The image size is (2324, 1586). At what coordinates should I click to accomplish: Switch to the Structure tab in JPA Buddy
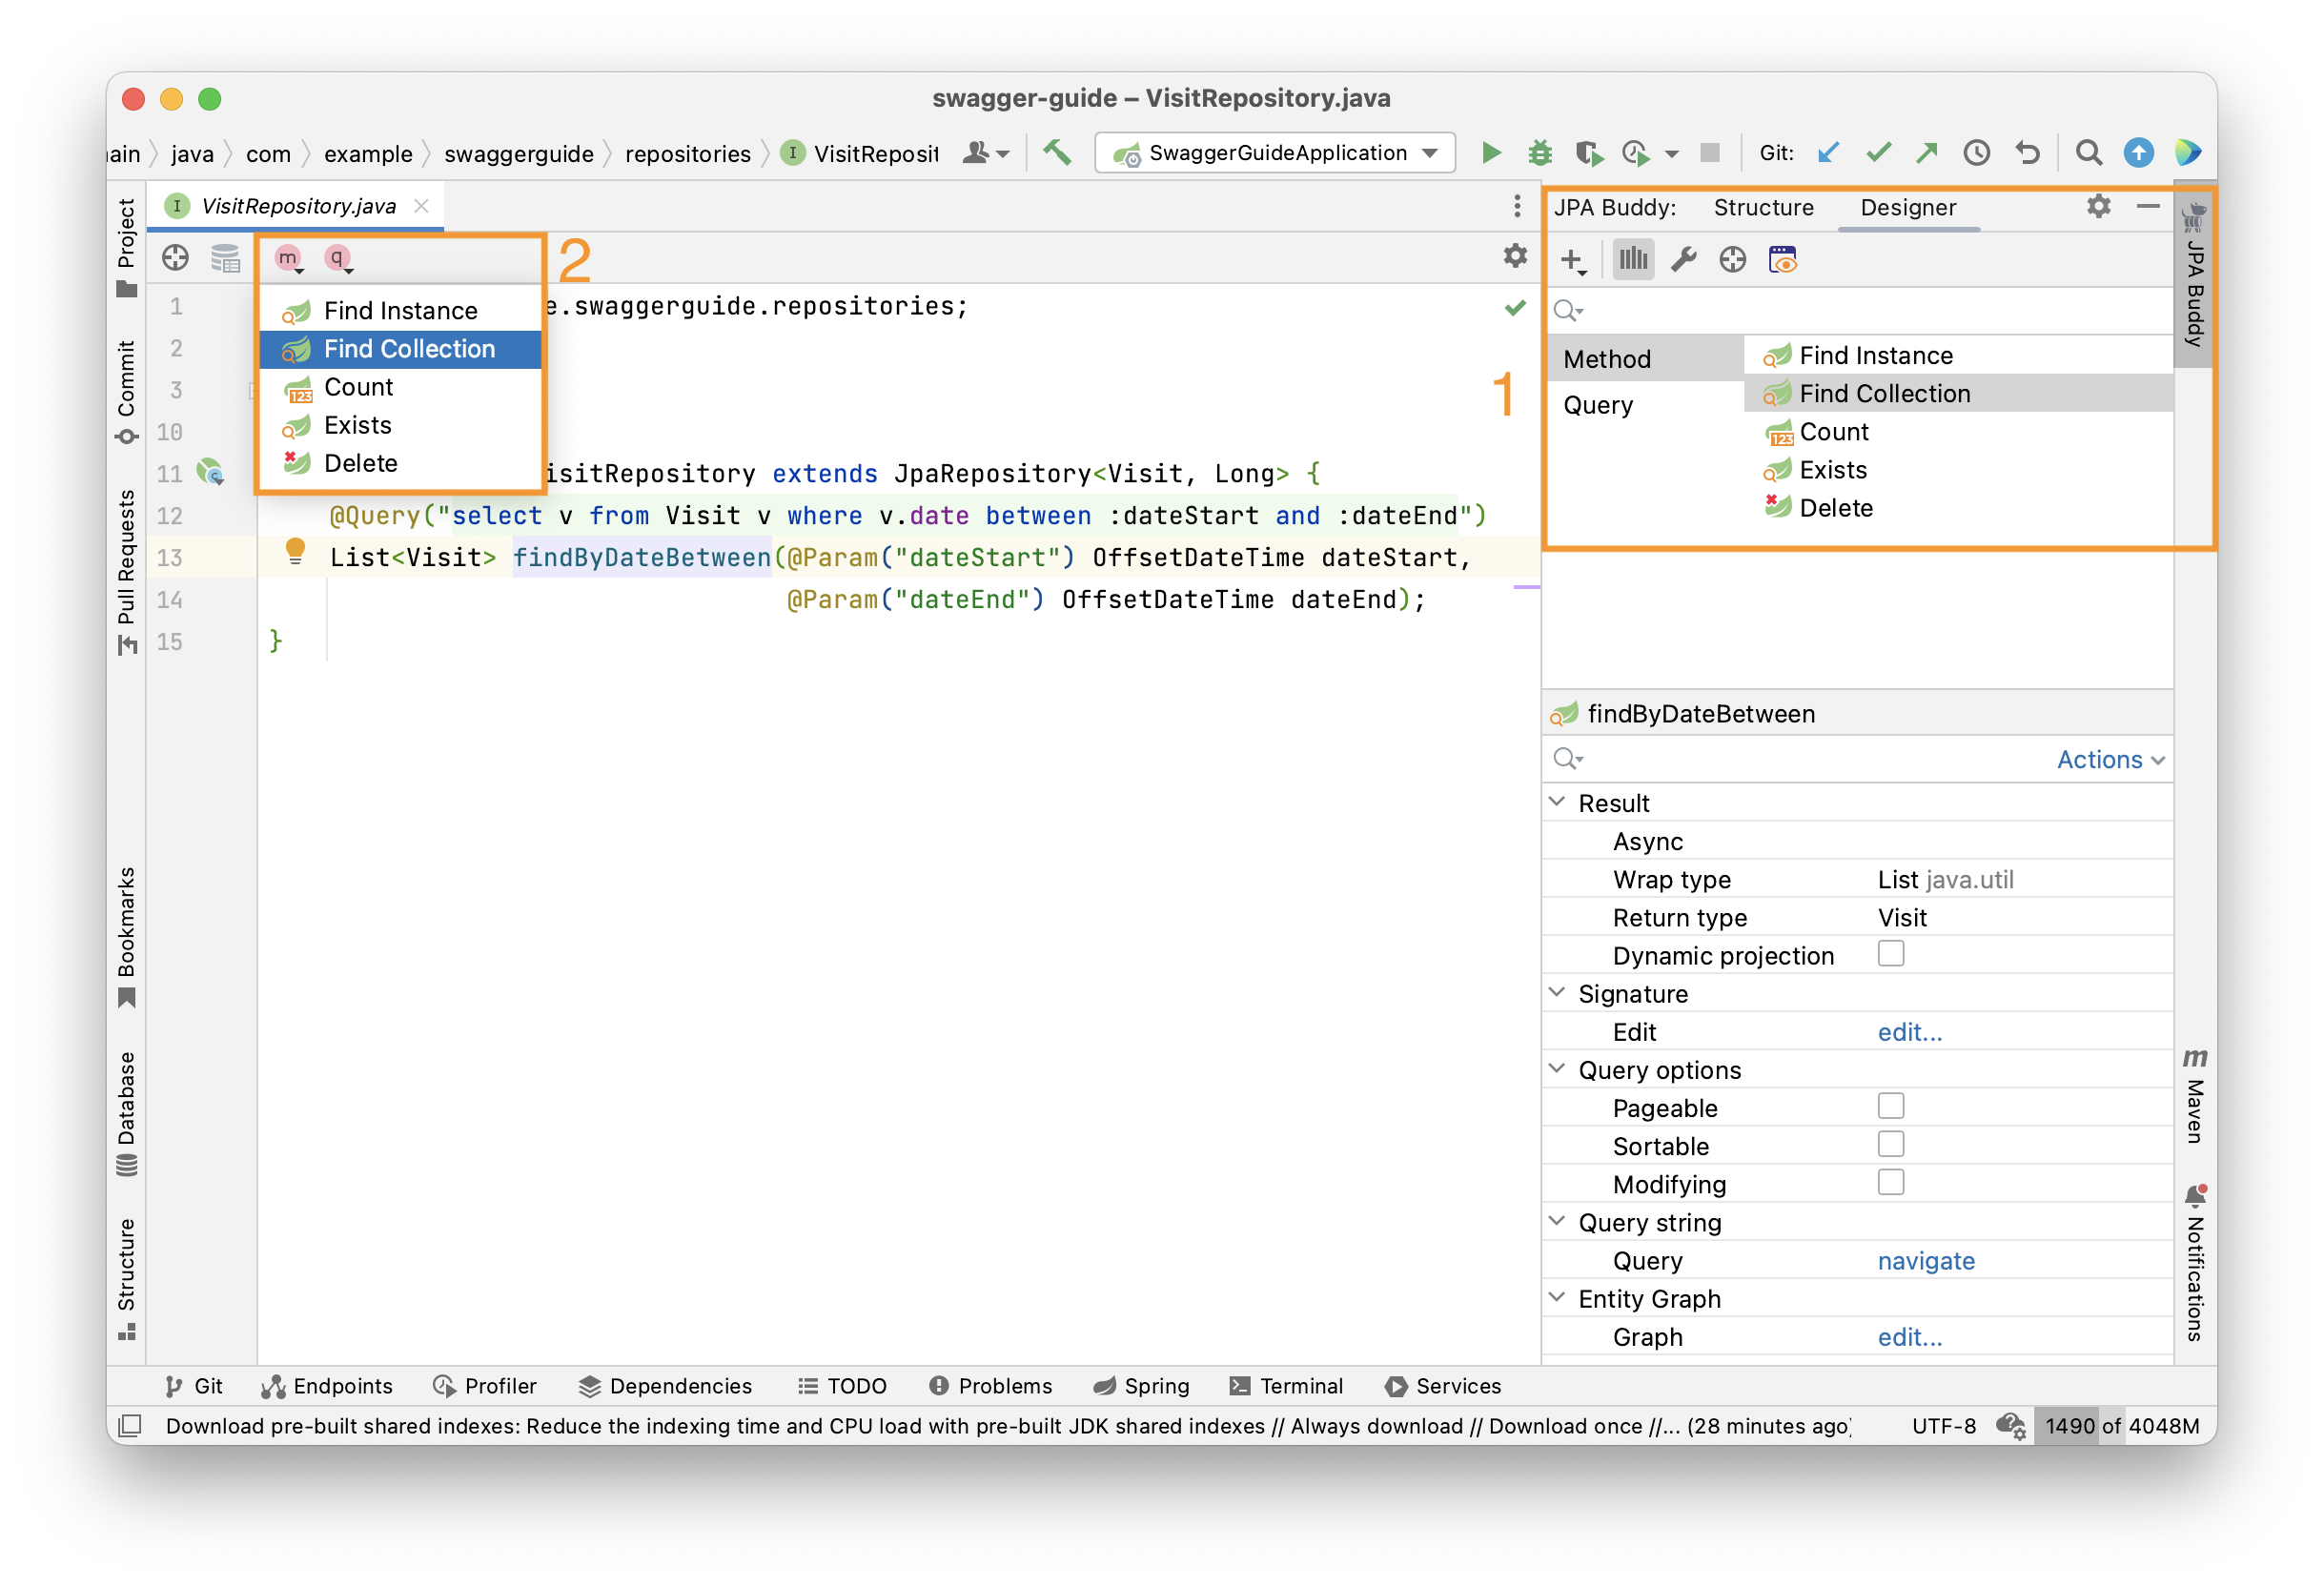pos(1763,207)
